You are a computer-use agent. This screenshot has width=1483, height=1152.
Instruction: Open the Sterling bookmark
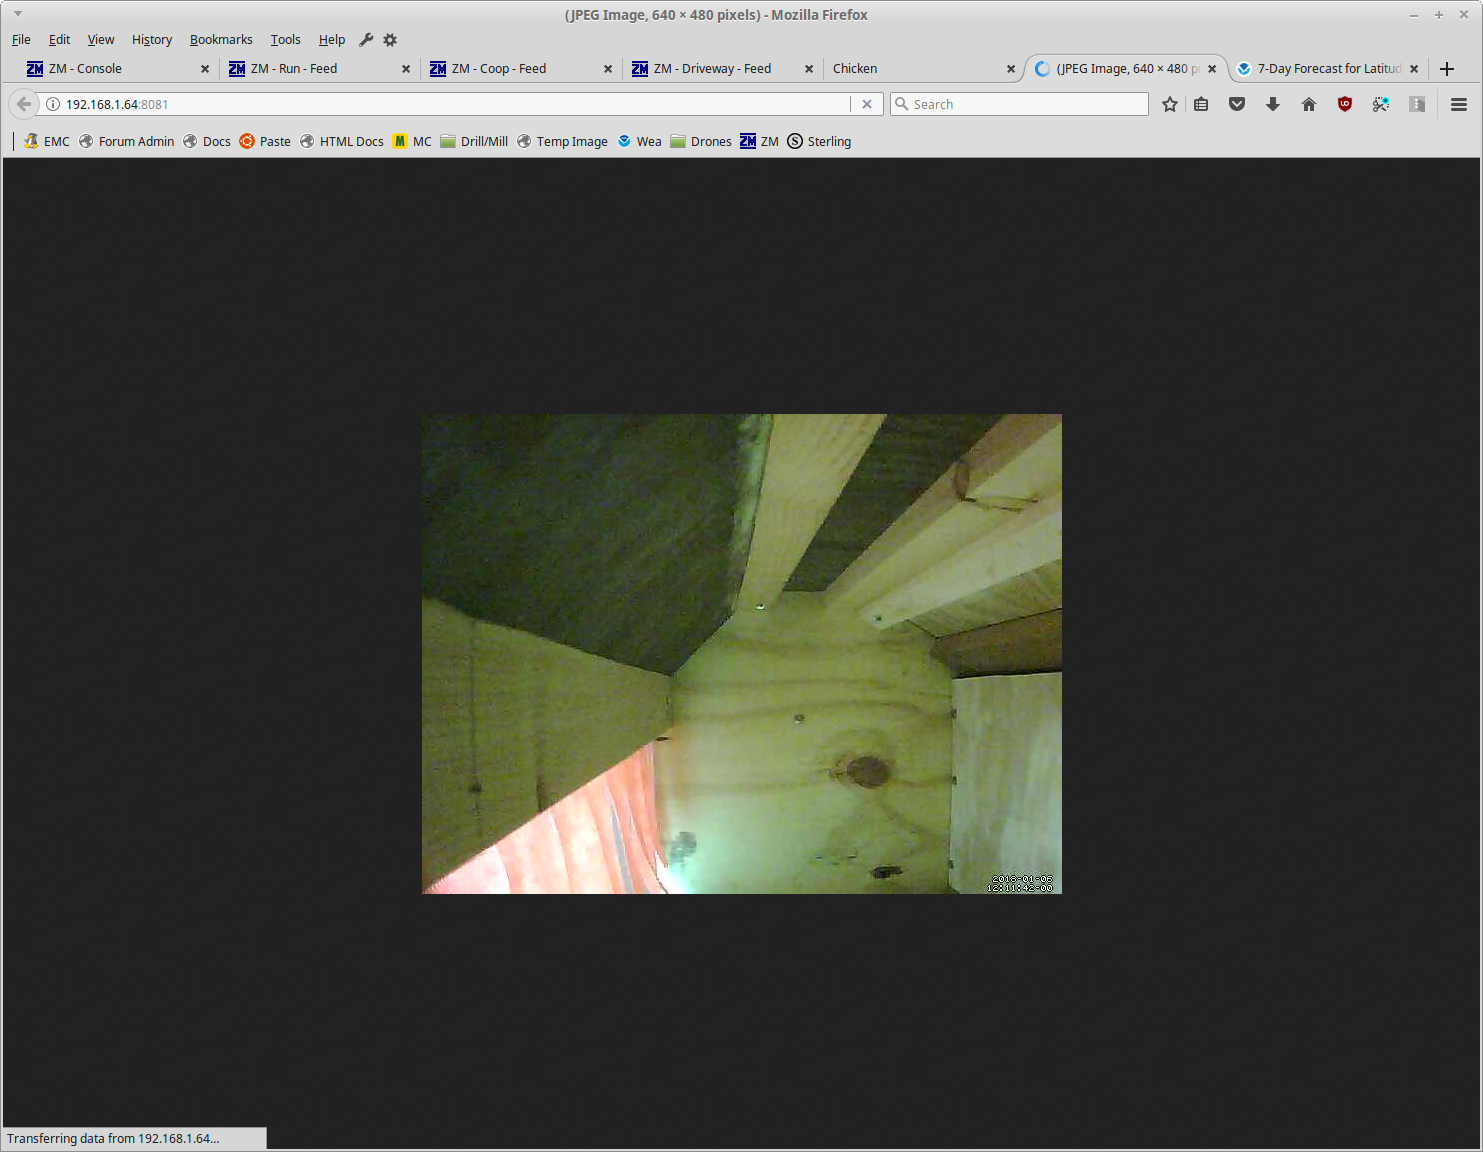(x=819, y=141)
